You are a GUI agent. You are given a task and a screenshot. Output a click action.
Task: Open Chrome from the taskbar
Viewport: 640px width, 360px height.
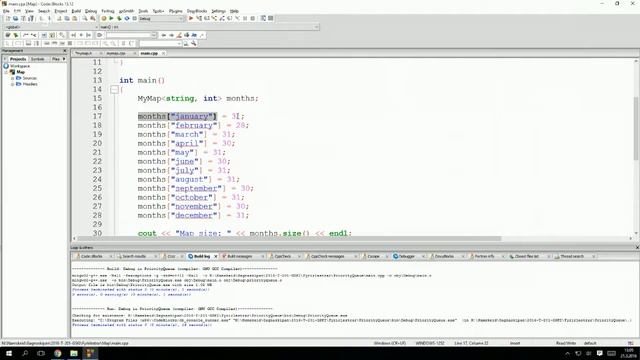coord(58,353)
